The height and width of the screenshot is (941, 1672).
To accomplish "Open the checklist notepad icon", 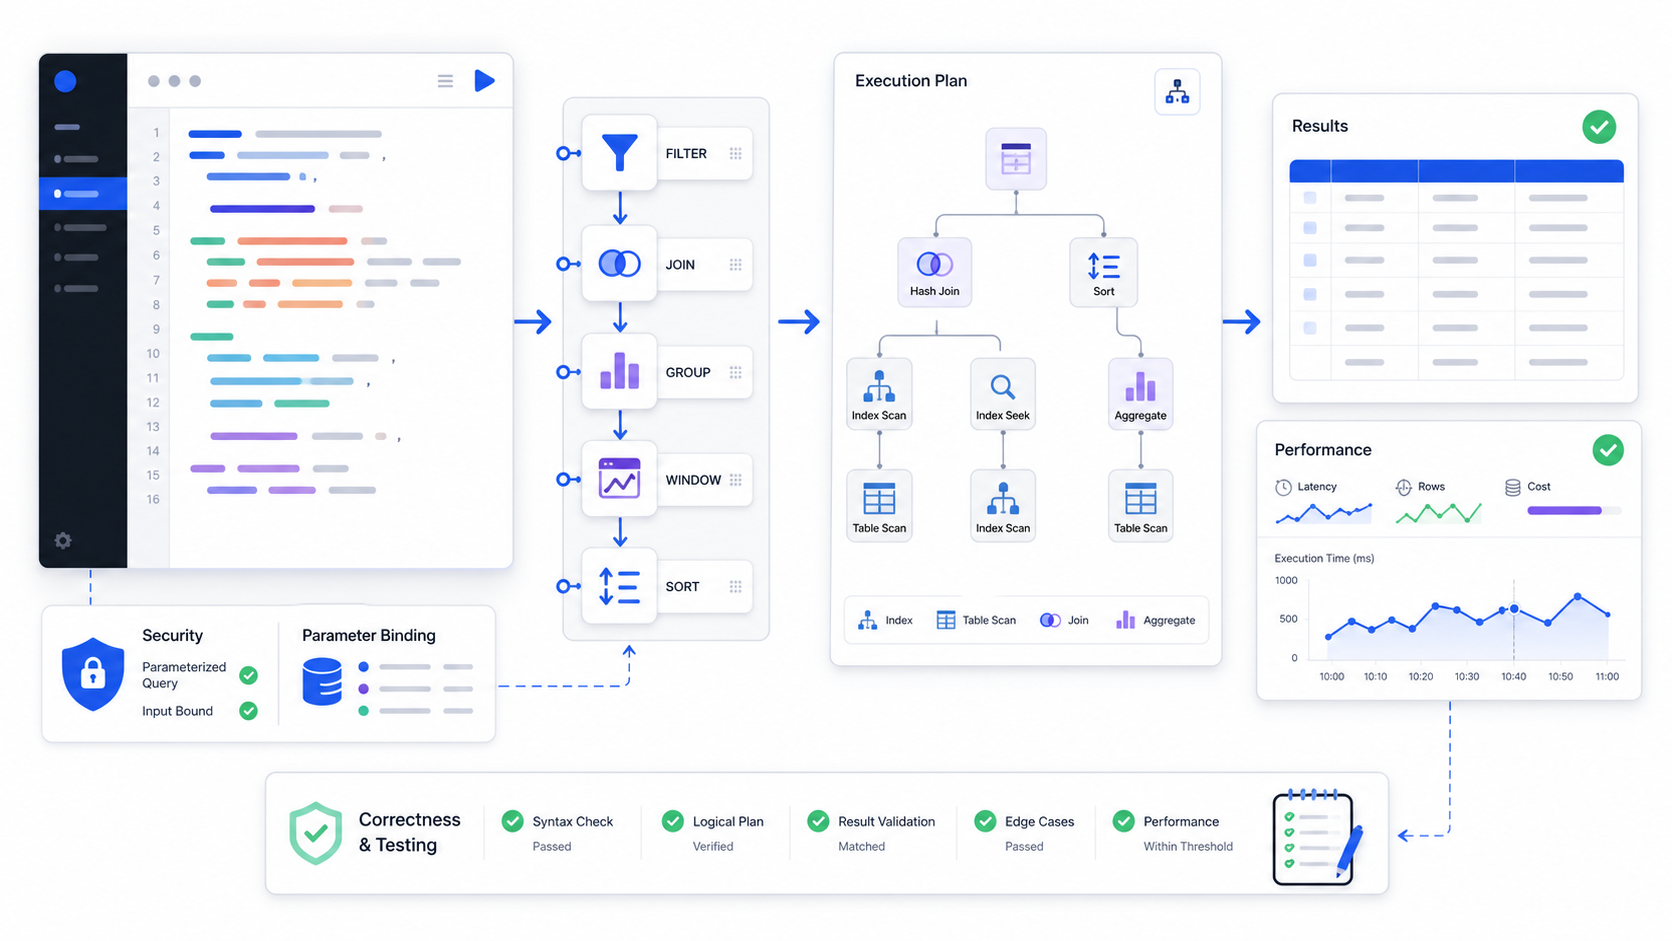I will tap(1317, 837).
